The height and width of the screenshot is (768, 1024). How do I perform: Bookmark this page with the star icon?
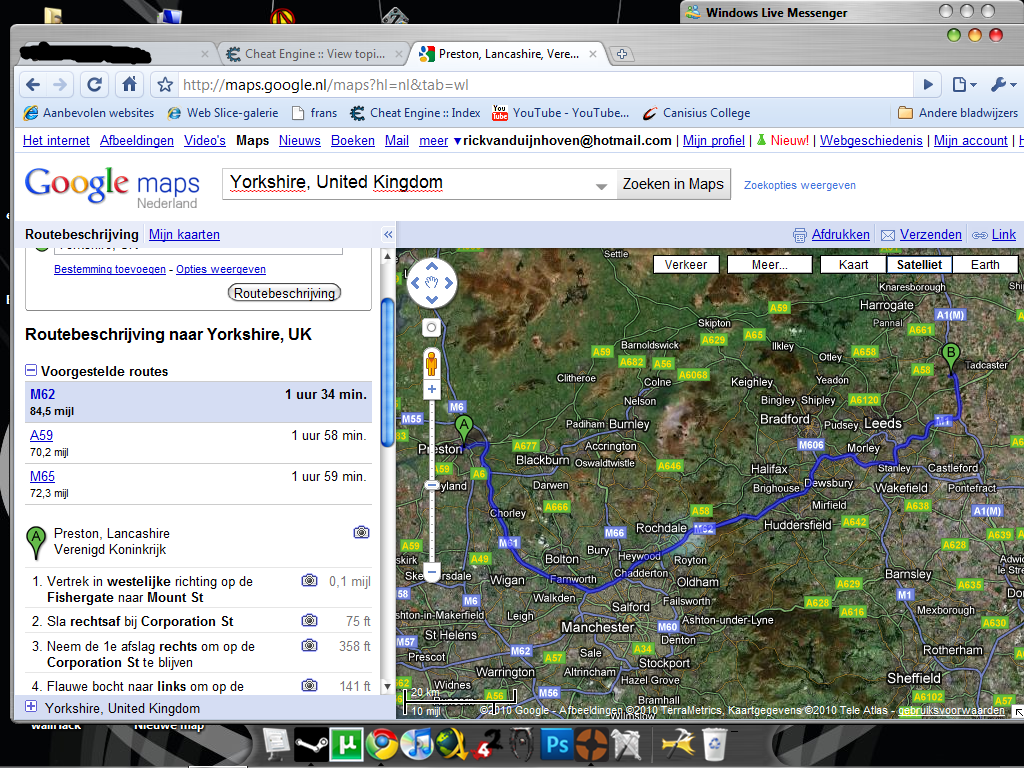[x=165, y=85]
